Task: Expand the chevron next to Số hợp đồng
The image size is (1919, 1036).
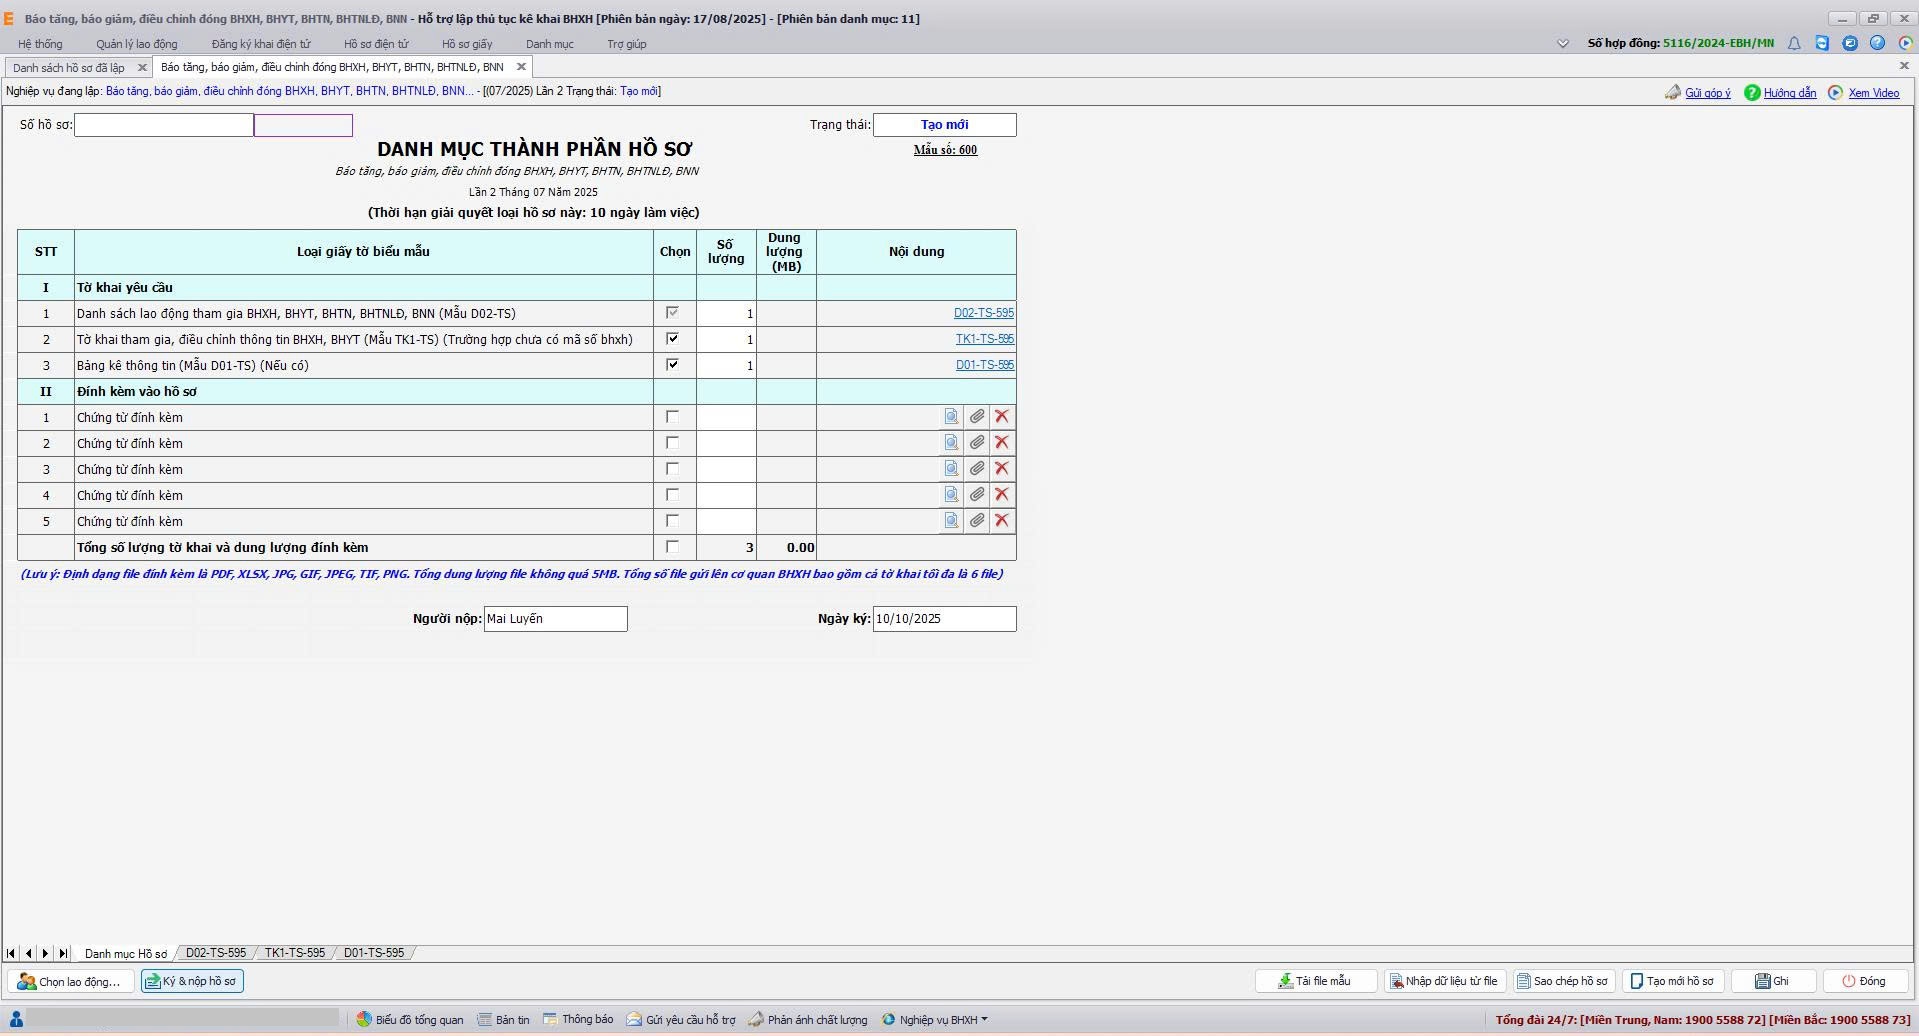Action: click(1563, 44)
